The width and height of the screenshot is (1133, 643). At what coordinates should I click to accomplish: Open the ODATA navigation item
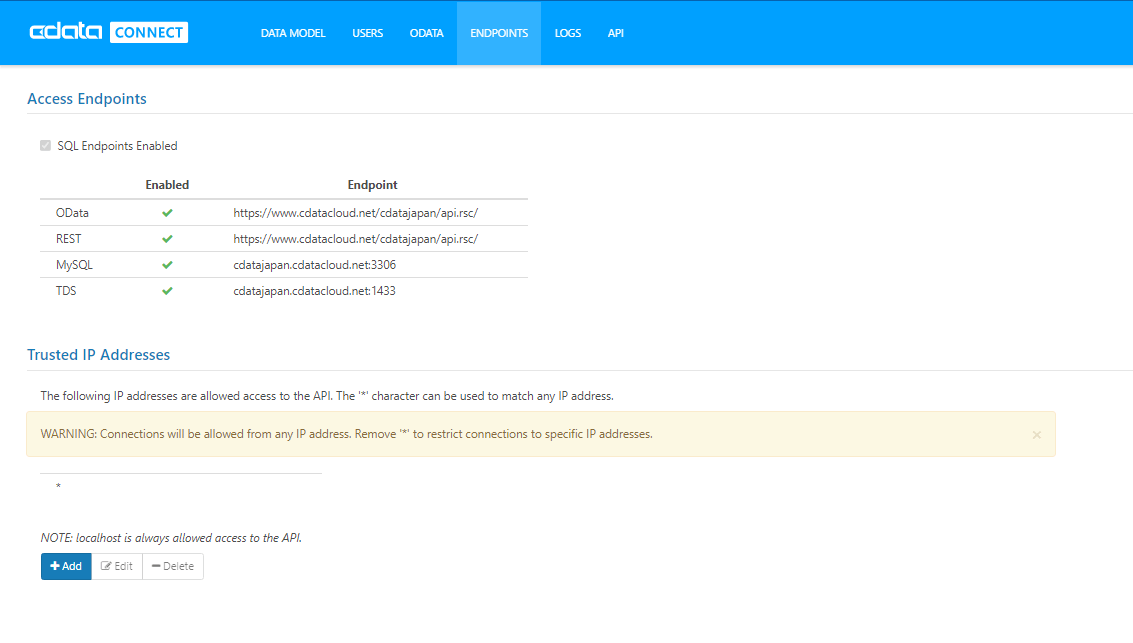(426, 32)
